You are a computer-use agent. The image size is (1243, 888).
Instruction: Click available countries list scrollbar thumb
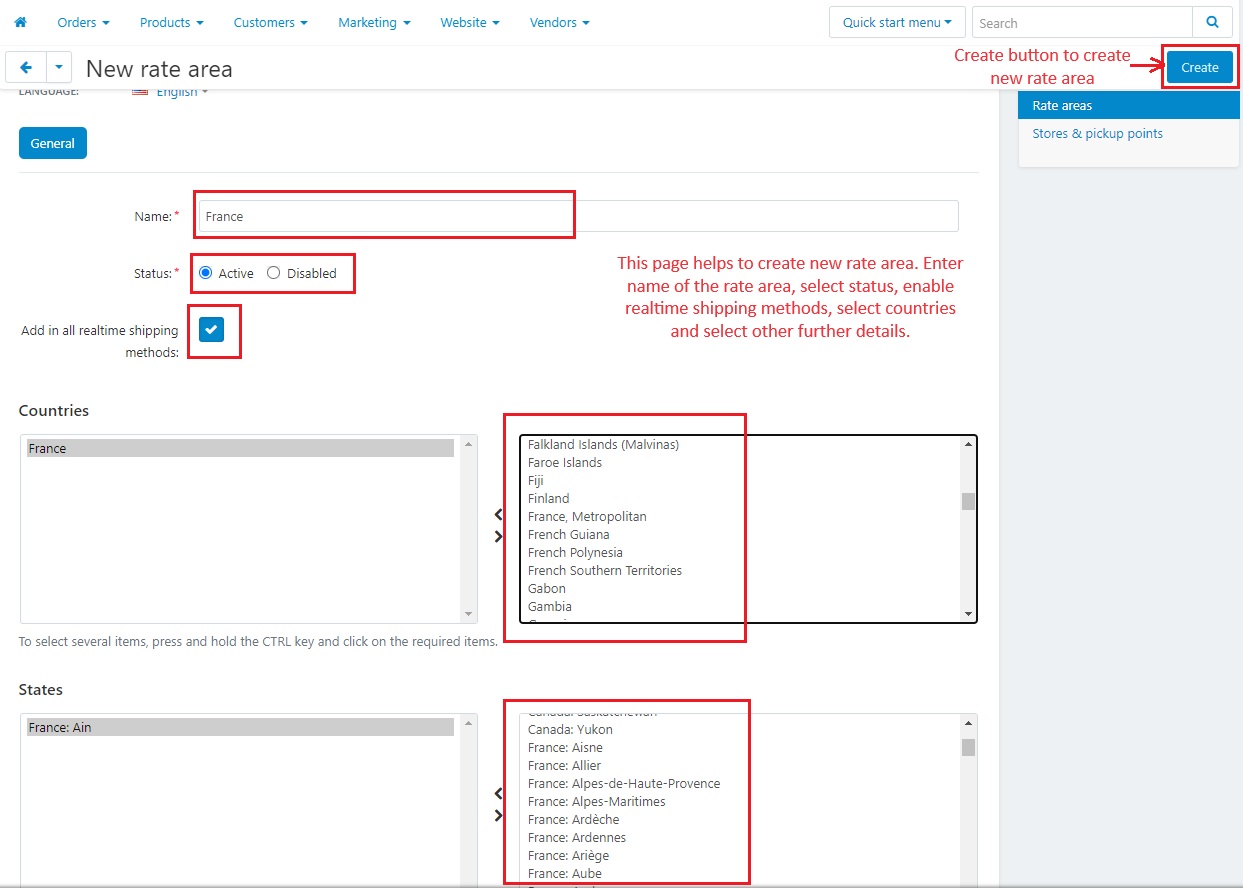click(968, 501)
